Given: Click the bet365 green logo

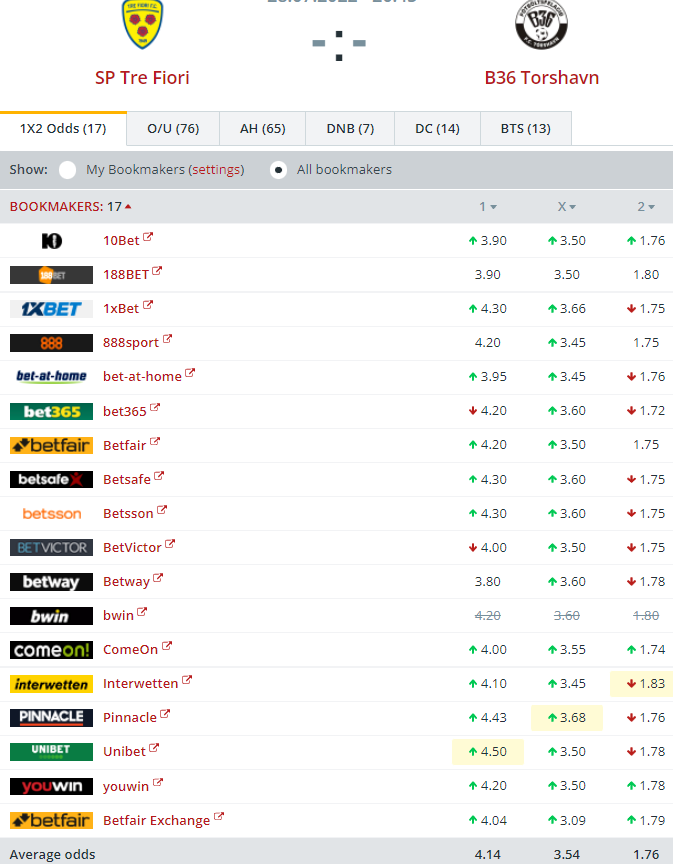Looking at the screenshot, I should tap(51, 411).
